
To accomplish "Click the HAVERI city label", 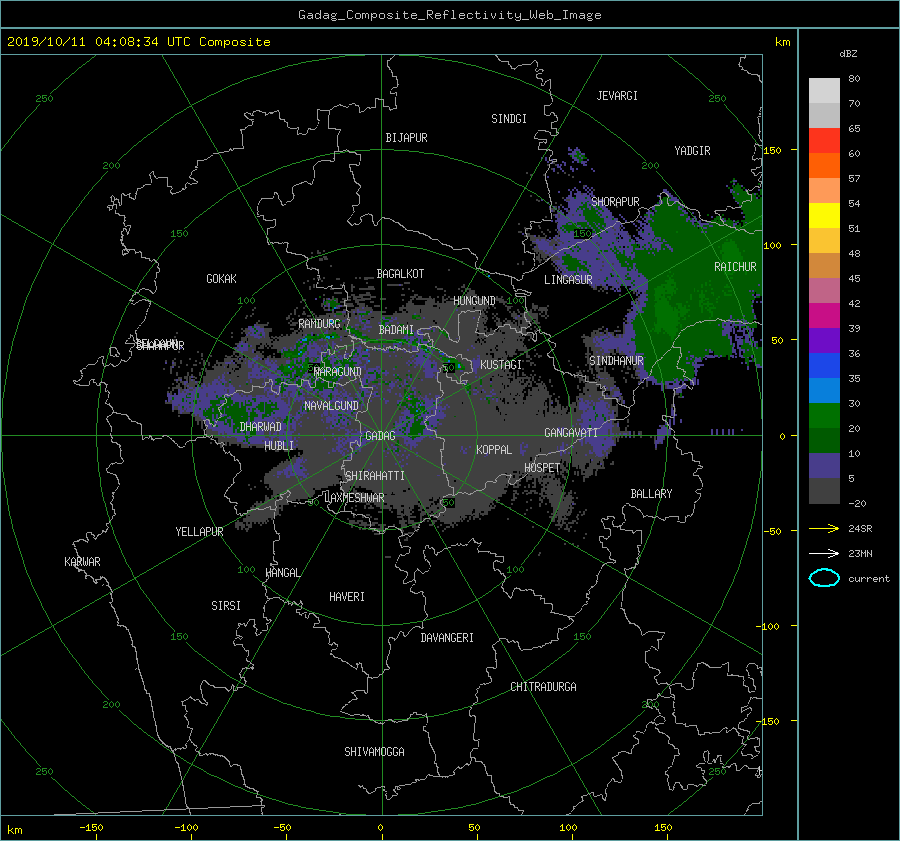I will (x=347, y=597).
